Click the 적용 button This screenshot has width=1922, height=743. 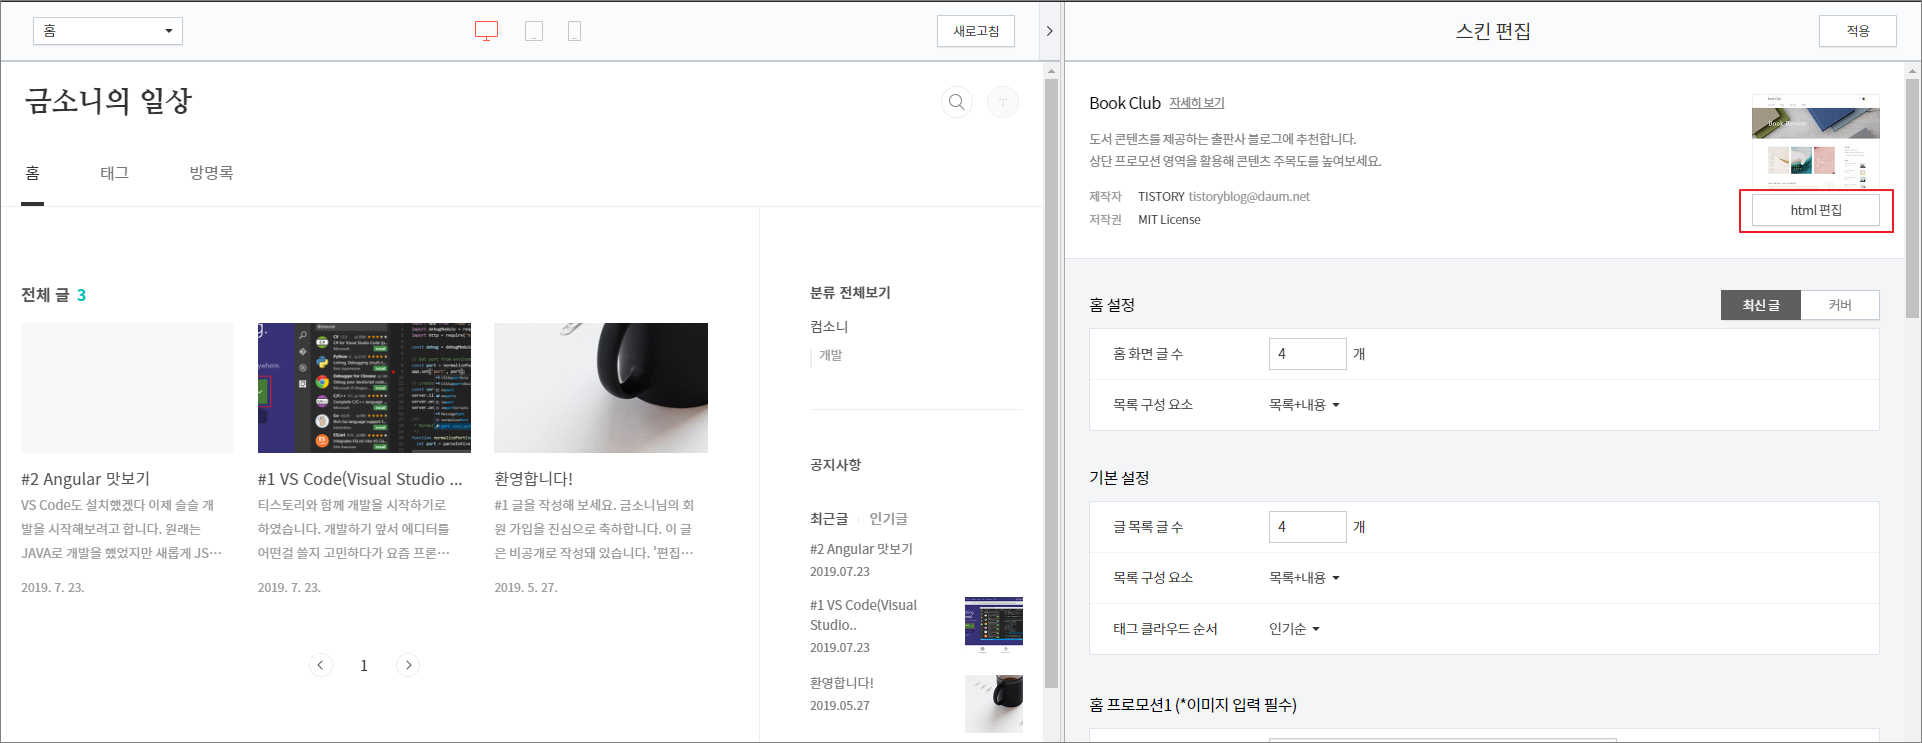[1858, 31]
